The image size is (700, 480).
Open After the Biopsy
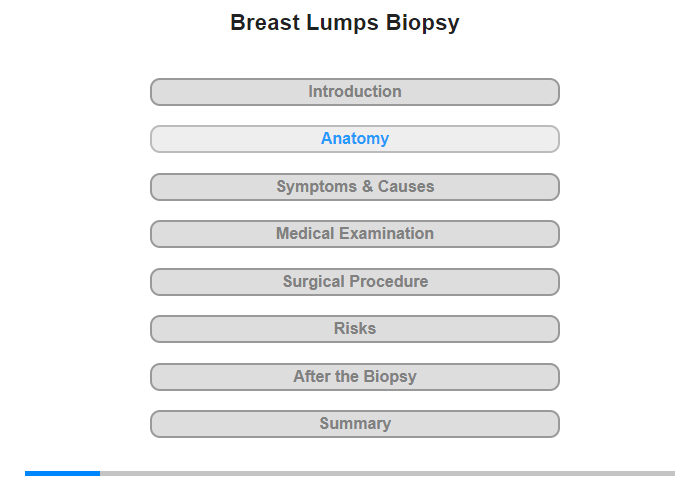[354, 377]
